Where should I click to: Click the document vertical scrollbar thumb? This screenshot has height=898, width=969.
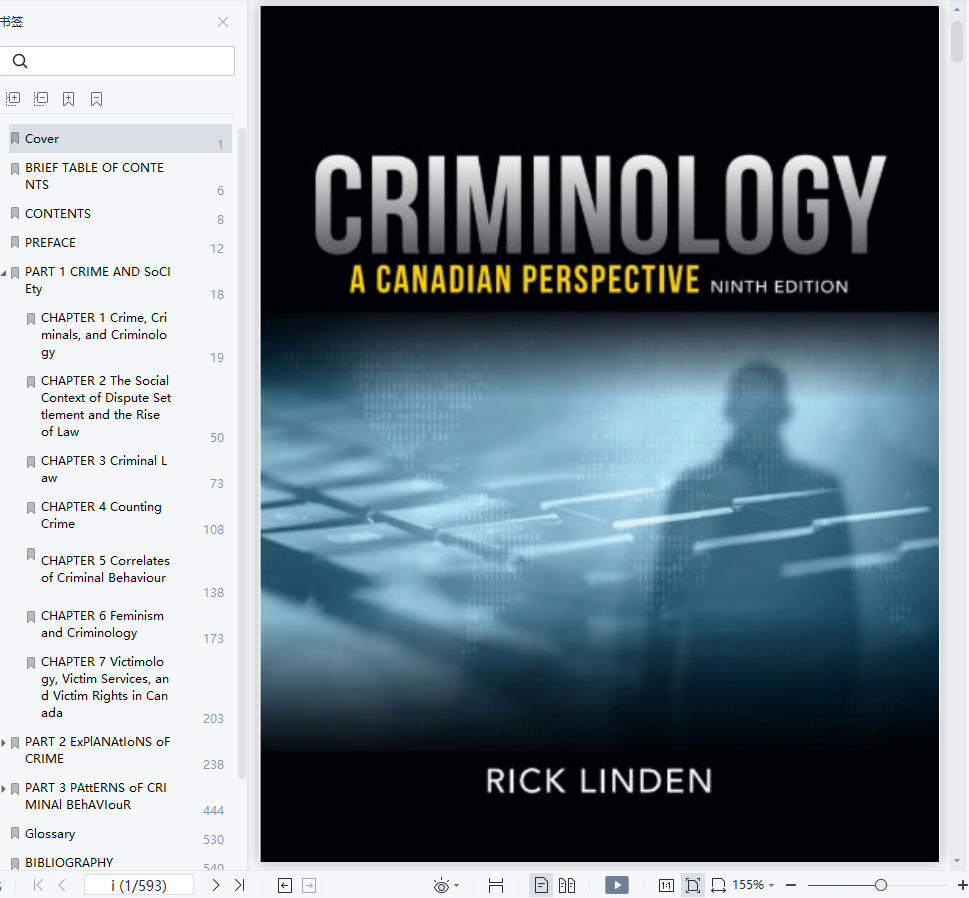click(x=957, y=41)
